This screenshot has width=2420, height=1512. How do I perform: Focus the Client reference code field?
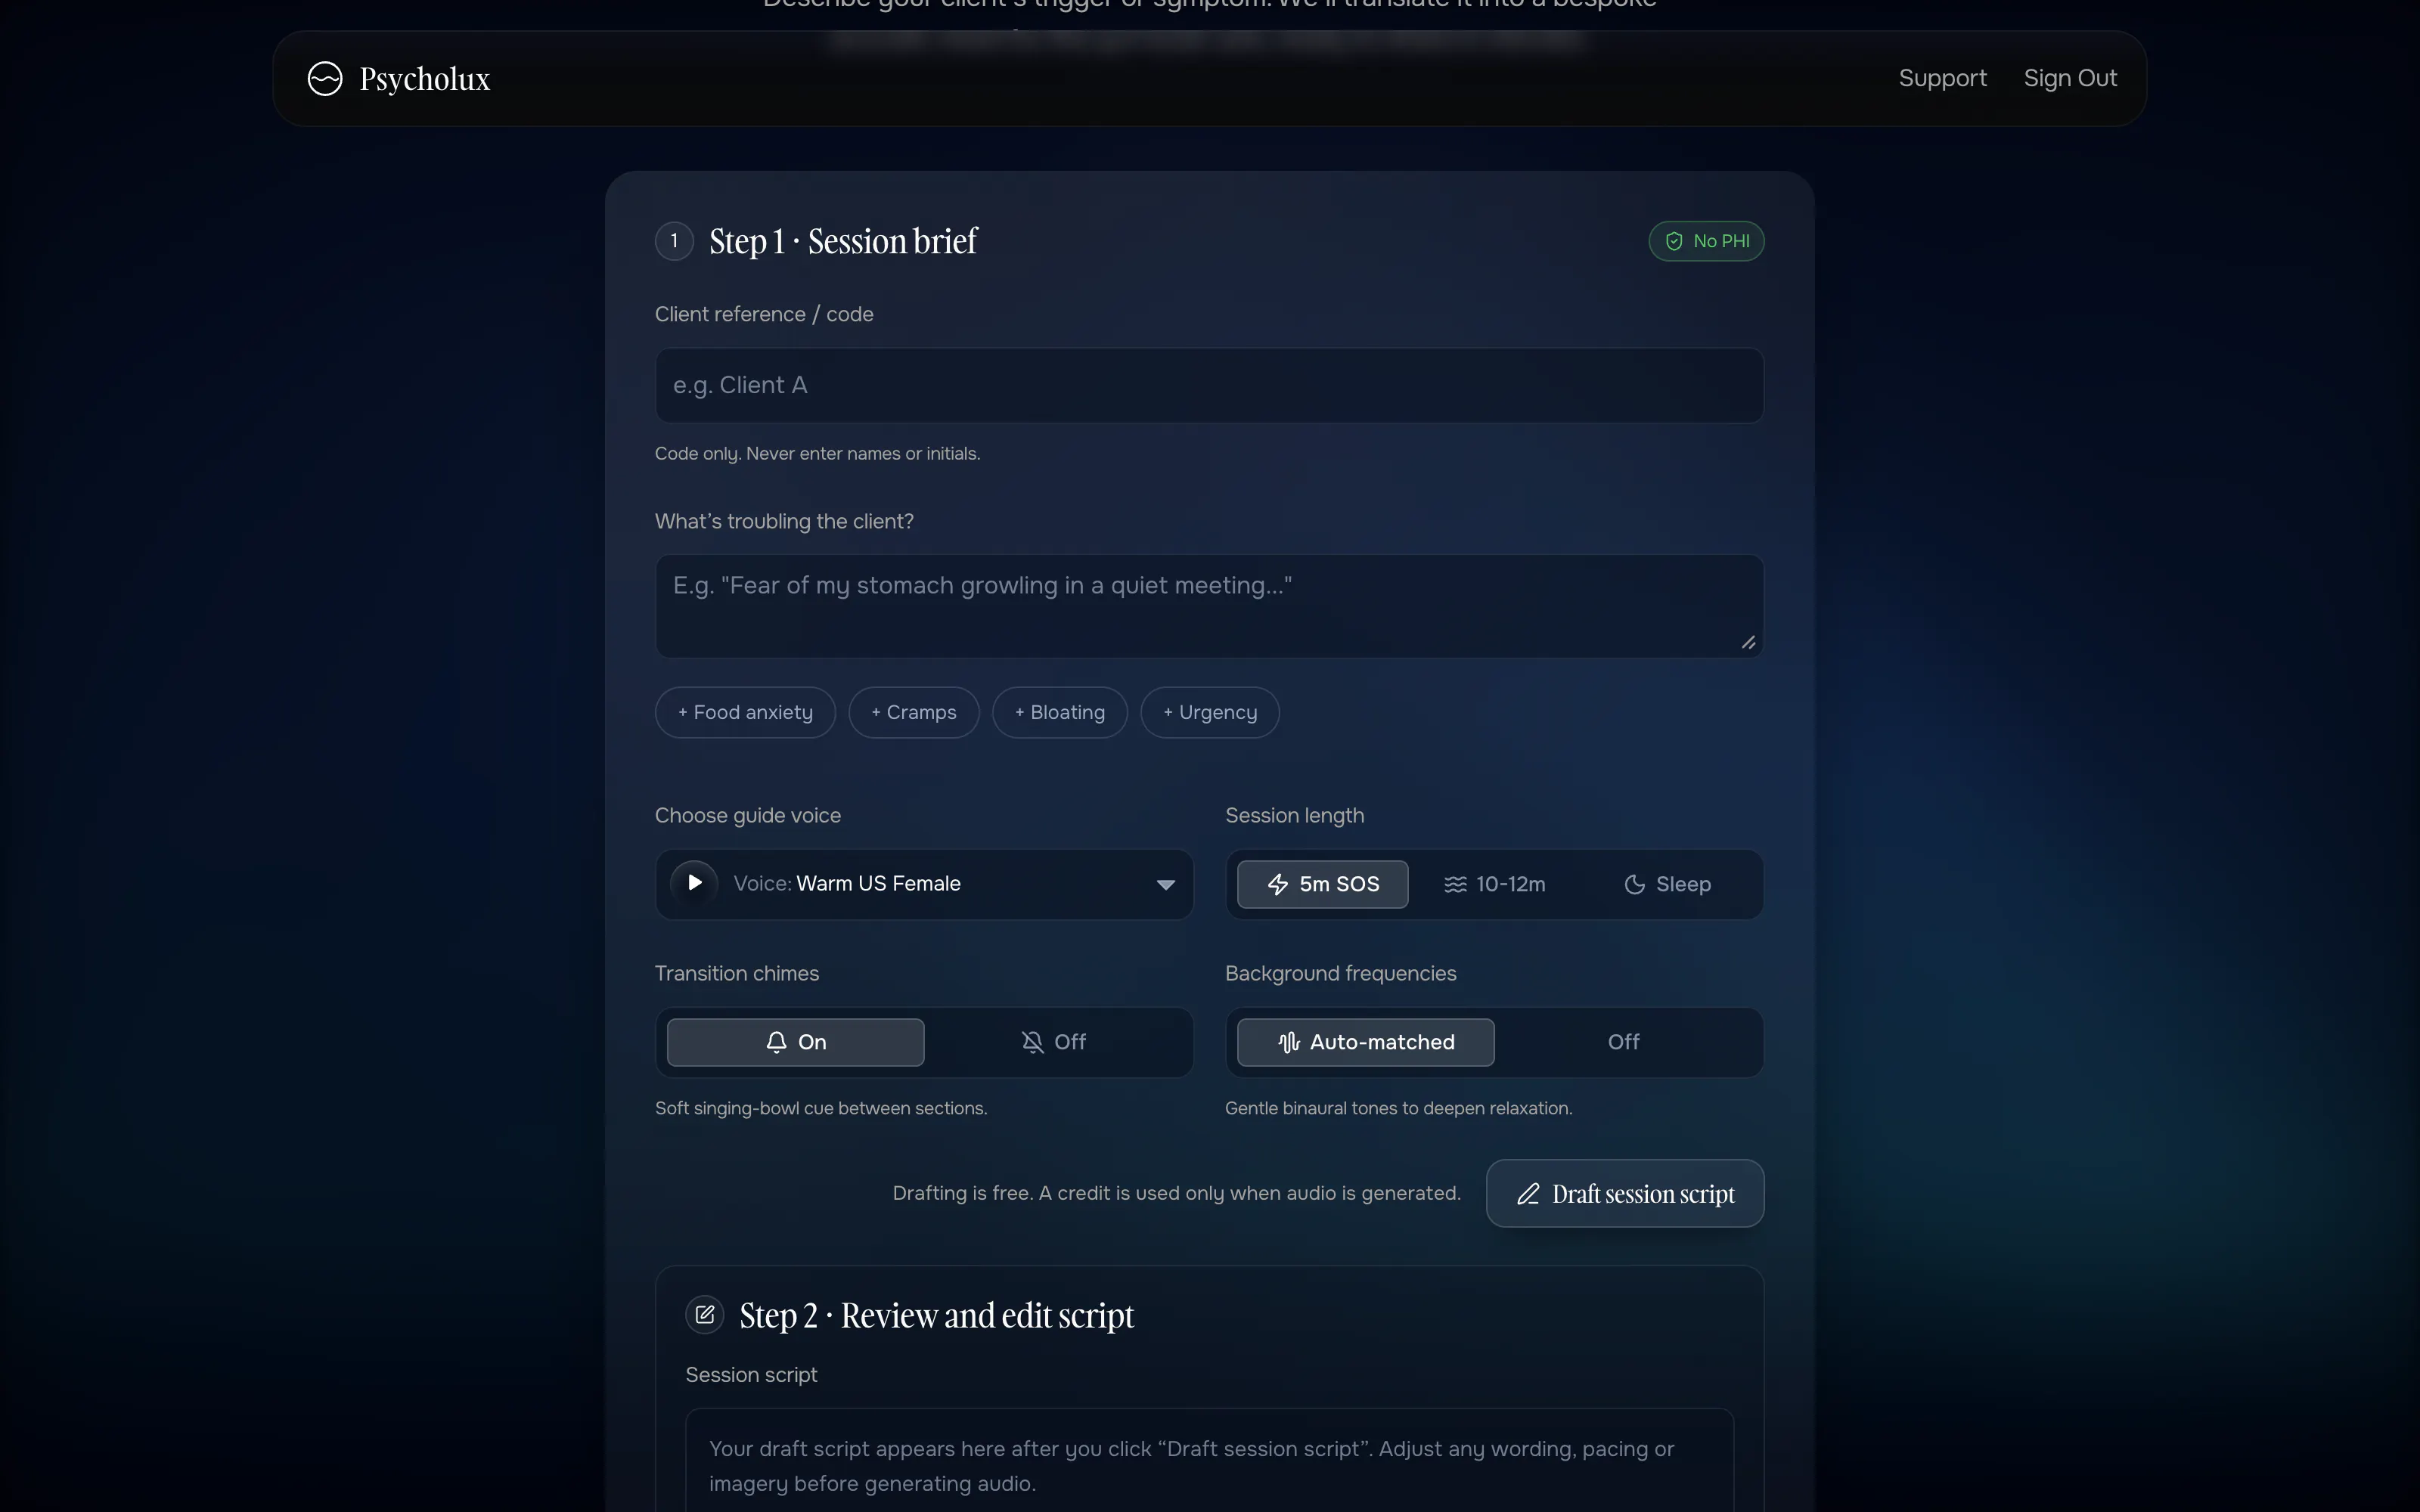(1209, 386)
